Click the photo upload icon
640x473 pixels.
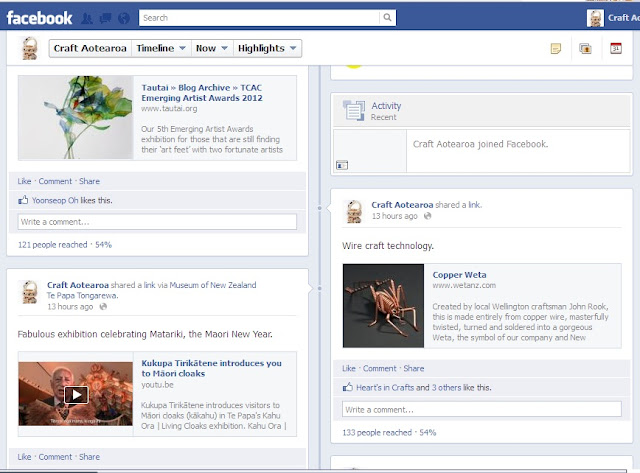585,49
